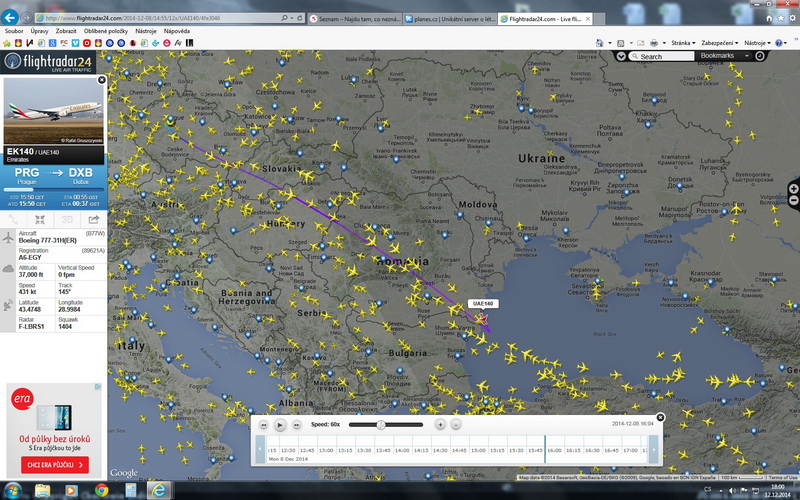The width and height of the screenshot is (800, 500).
Task: Click the favorites star icon in bookmarks bar
Action: pos(7,43)
